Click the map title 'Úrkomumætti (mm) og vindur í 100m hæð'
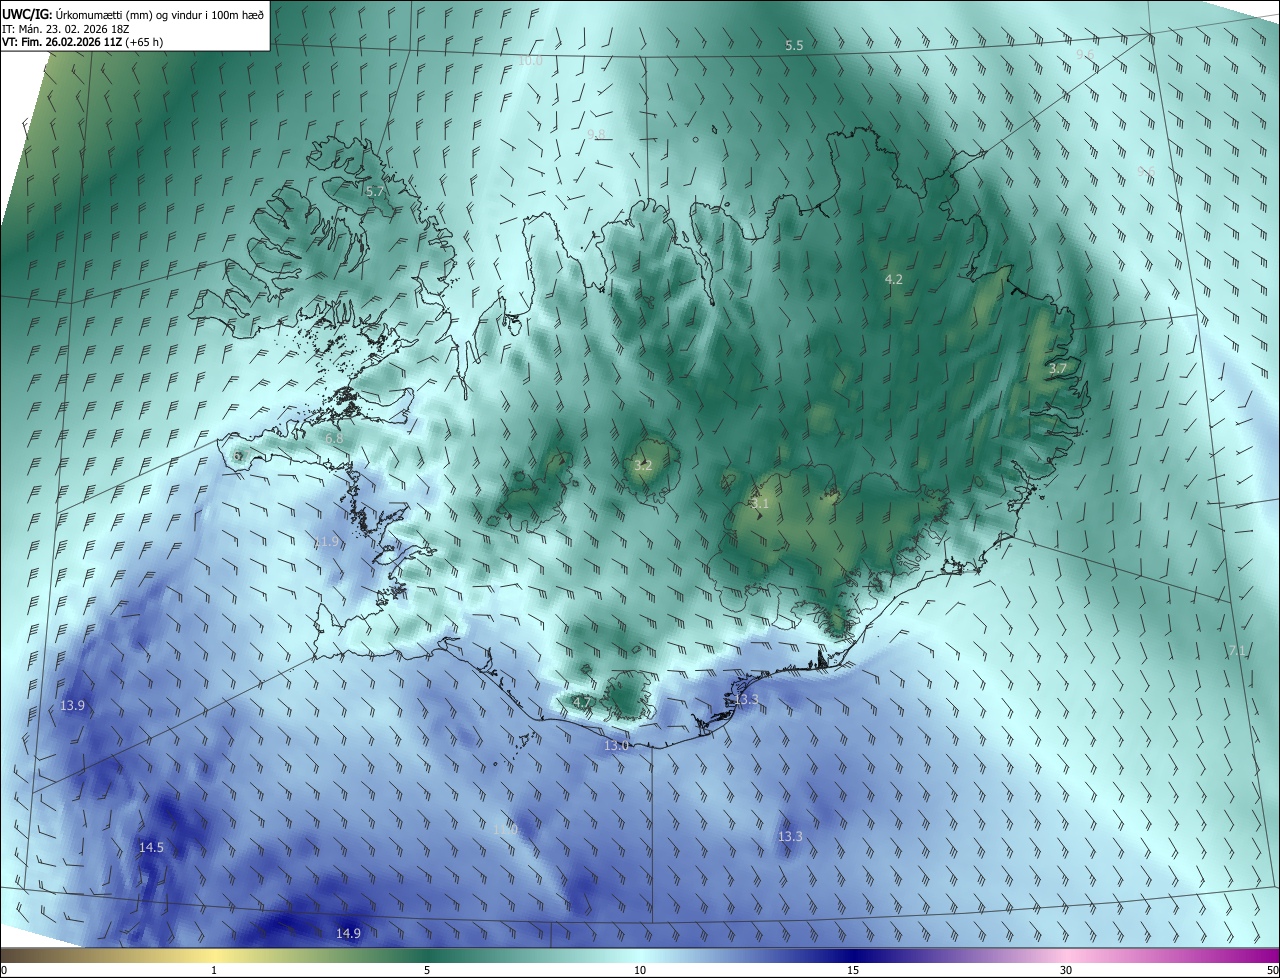Viewport: 1280px width, 978px height. click(159, 14)
